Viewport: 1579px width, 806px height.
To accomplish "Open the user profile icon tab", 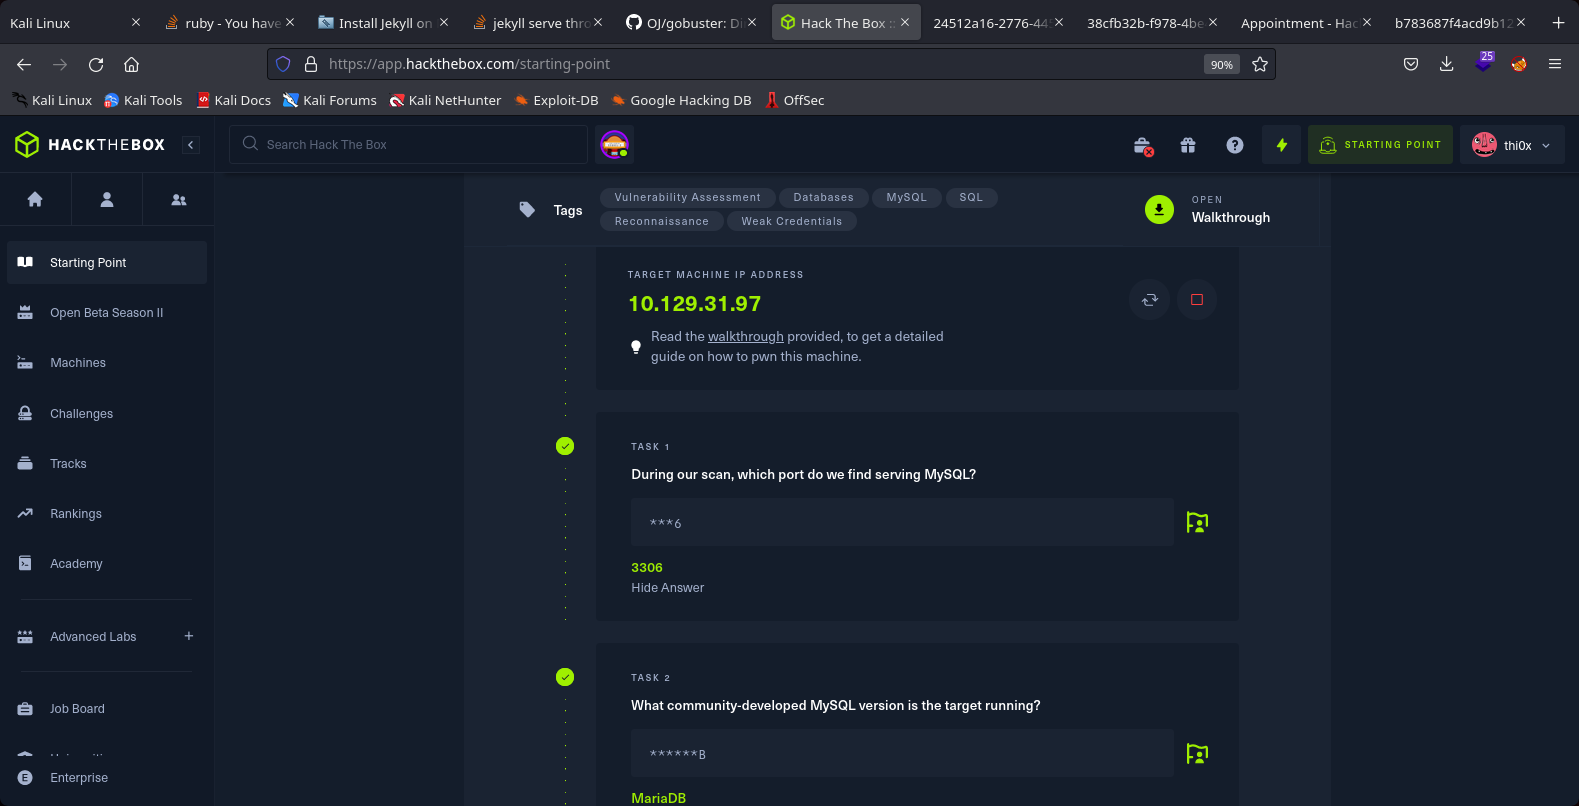I will [x=107, y=199].
